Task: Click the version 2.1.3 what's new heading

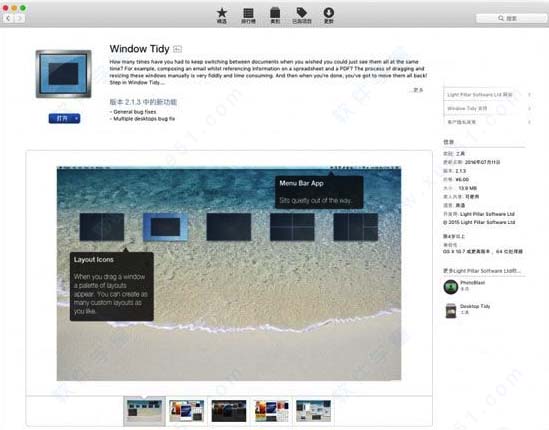Action: pyautogui.click(x=143, y=102)
